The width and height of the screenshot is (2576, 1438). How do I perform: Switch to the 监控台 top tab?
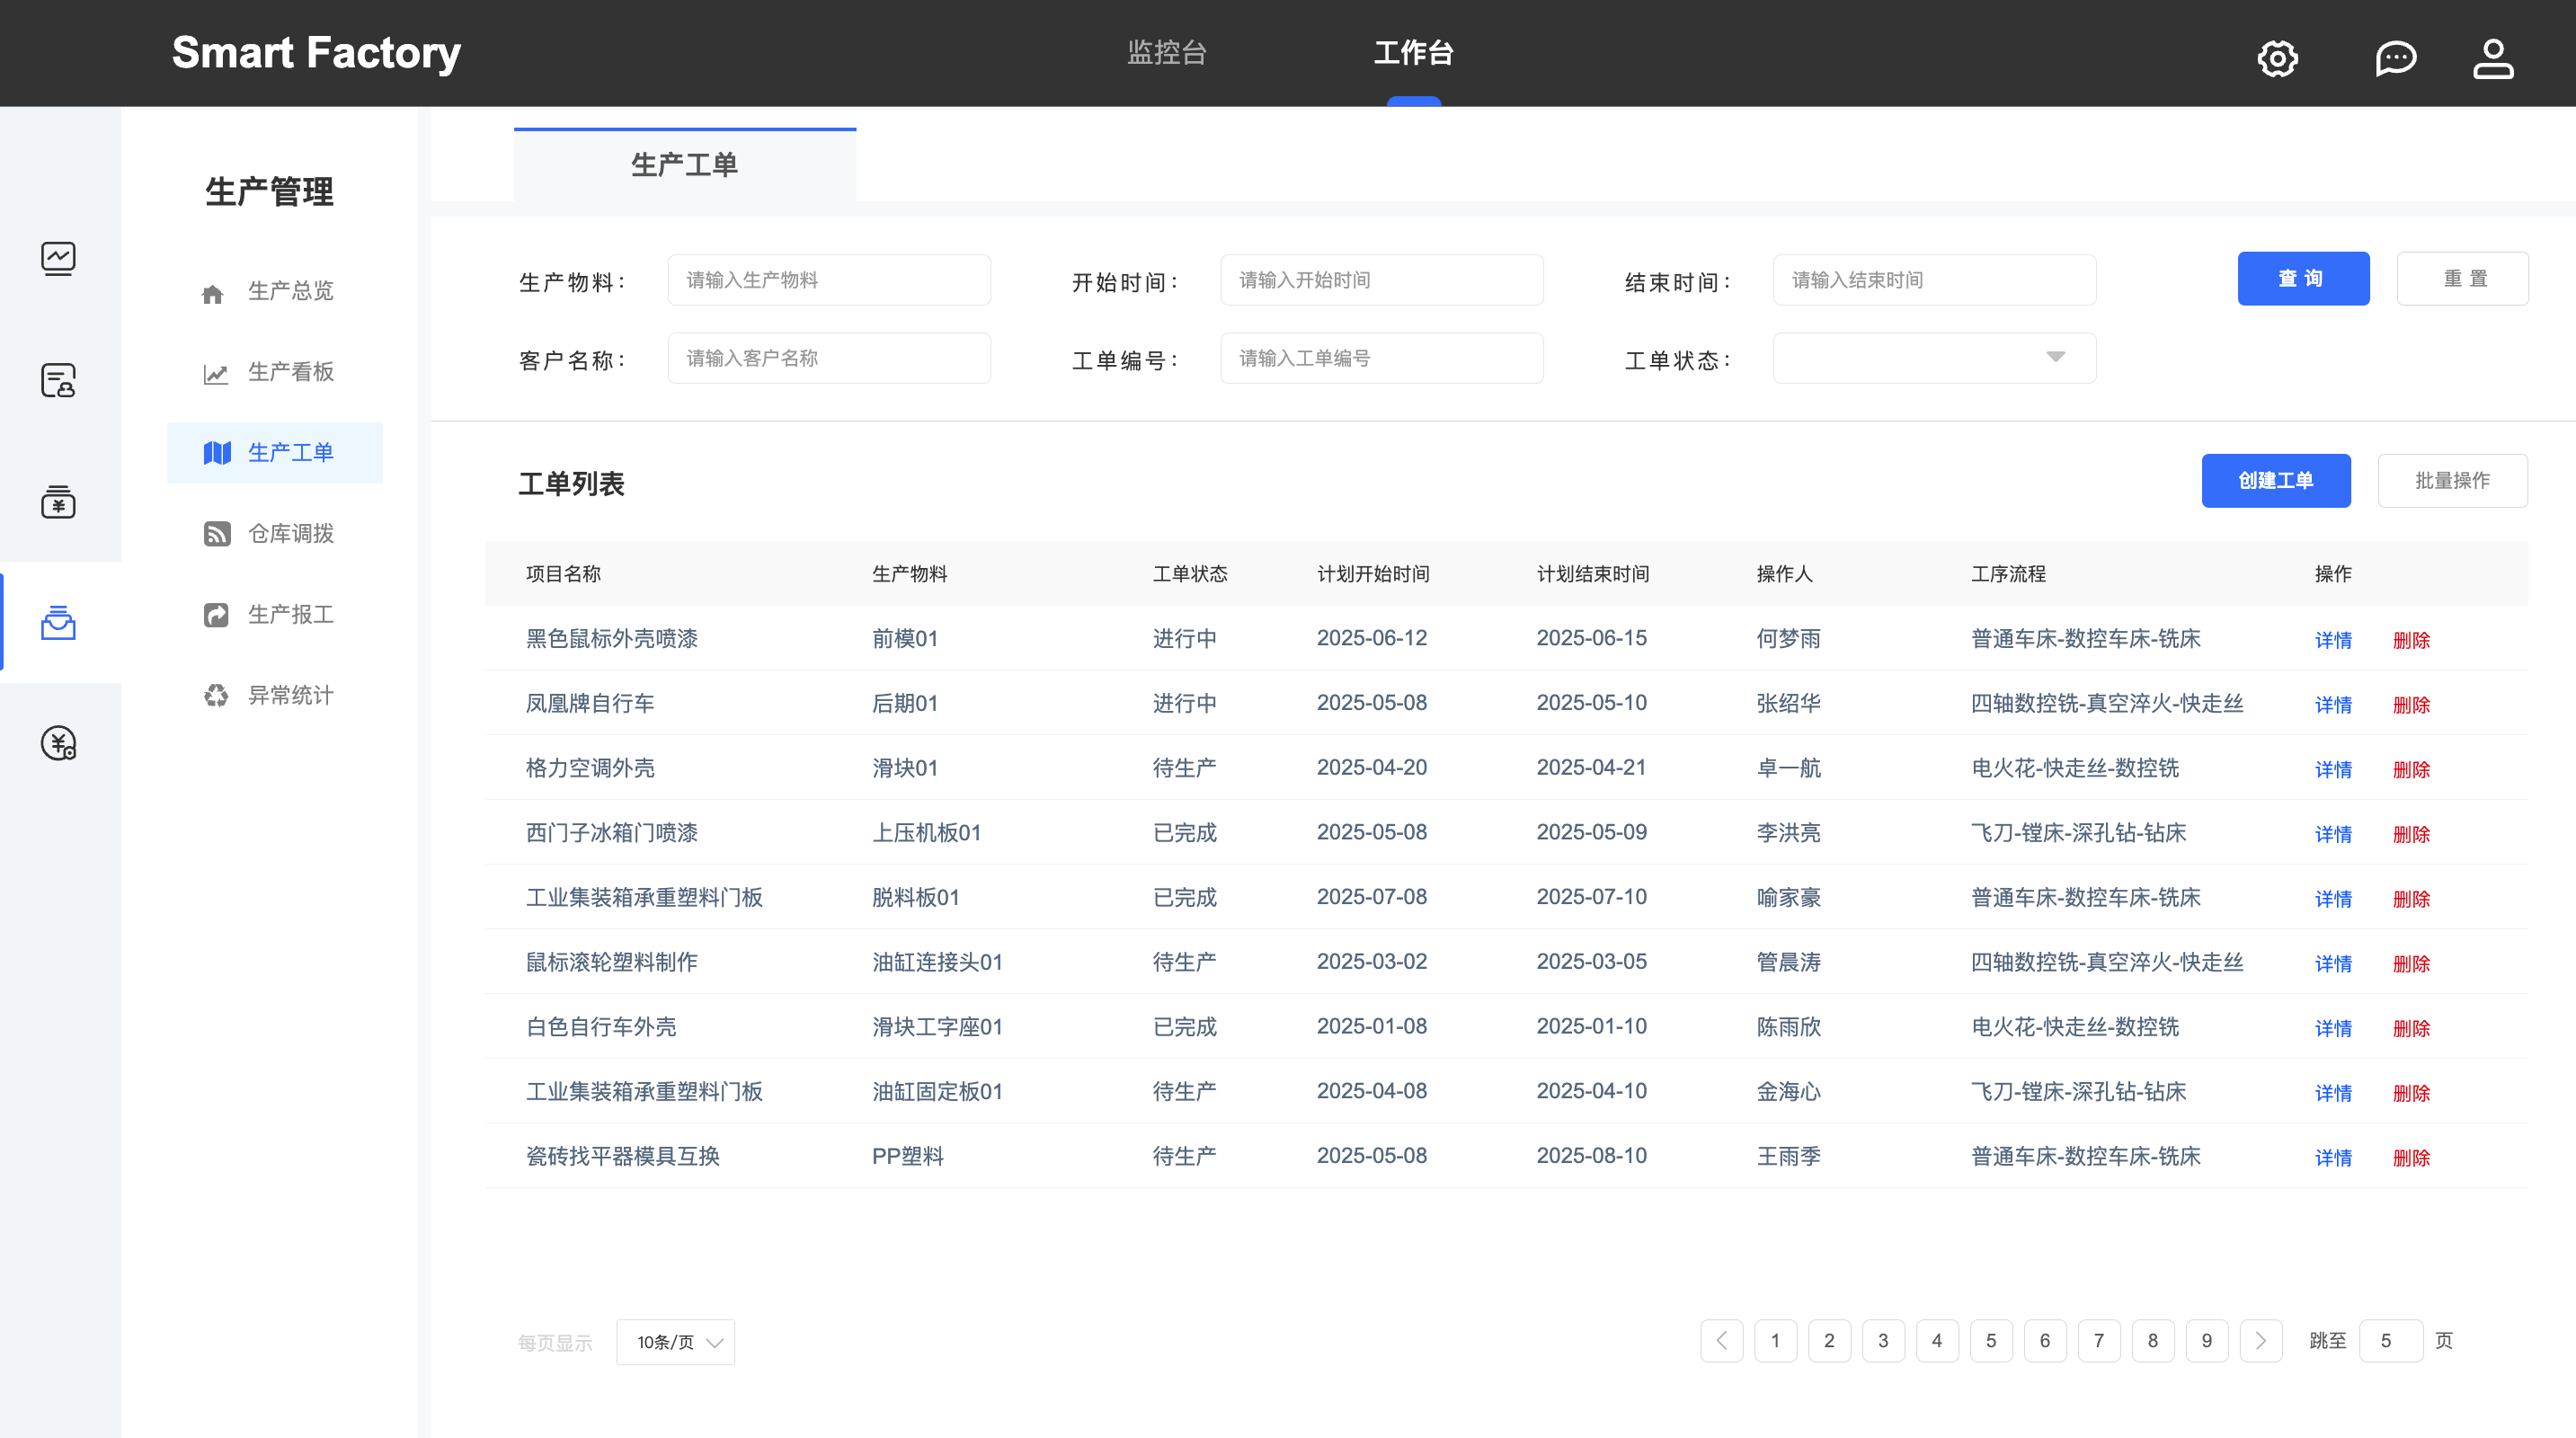click(1166, 52)
